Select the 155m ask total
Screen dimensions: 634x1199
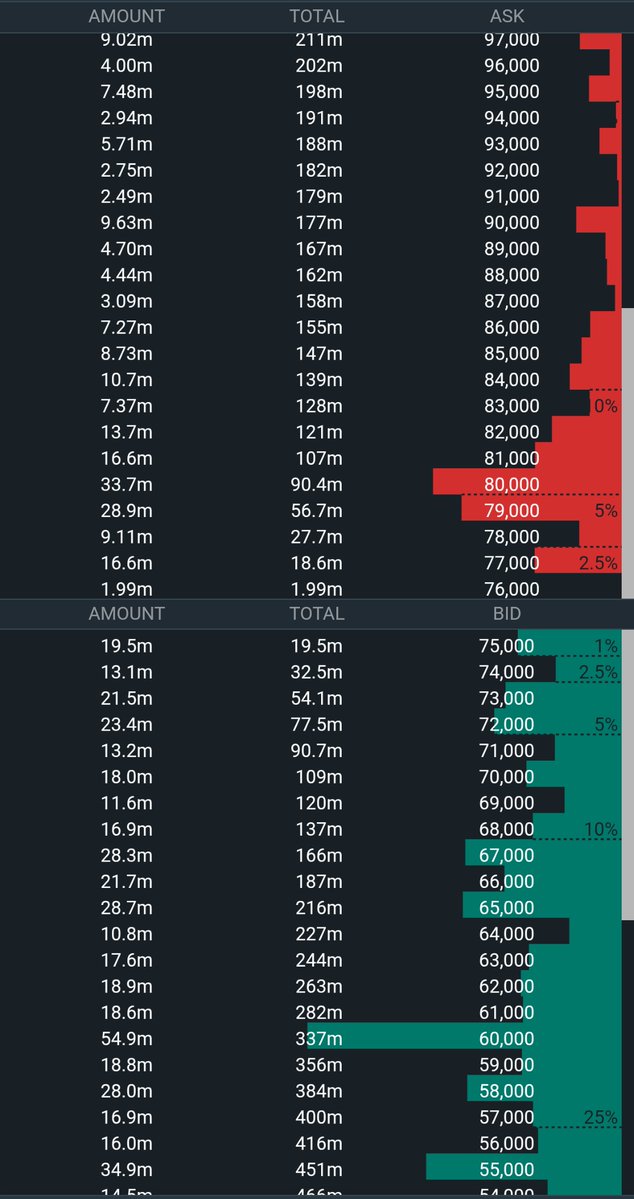coord(319,327)
